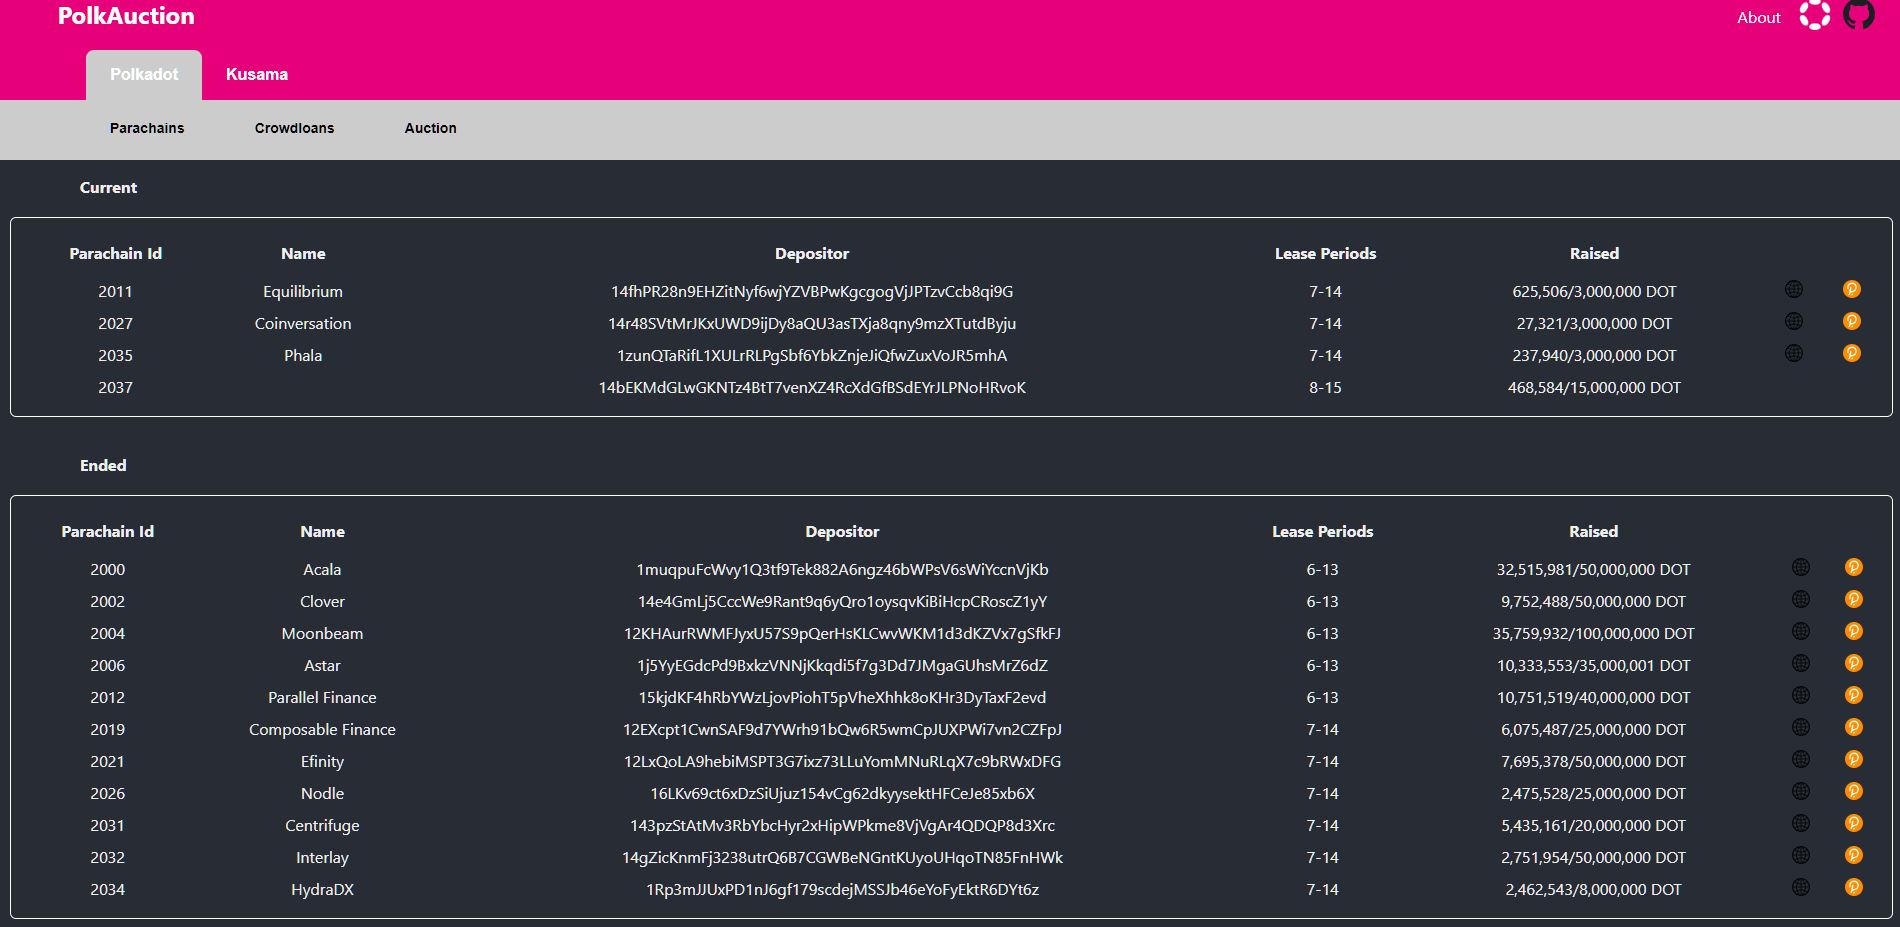
Task: Click parachain ID 2012
Action: pos(107,698)
